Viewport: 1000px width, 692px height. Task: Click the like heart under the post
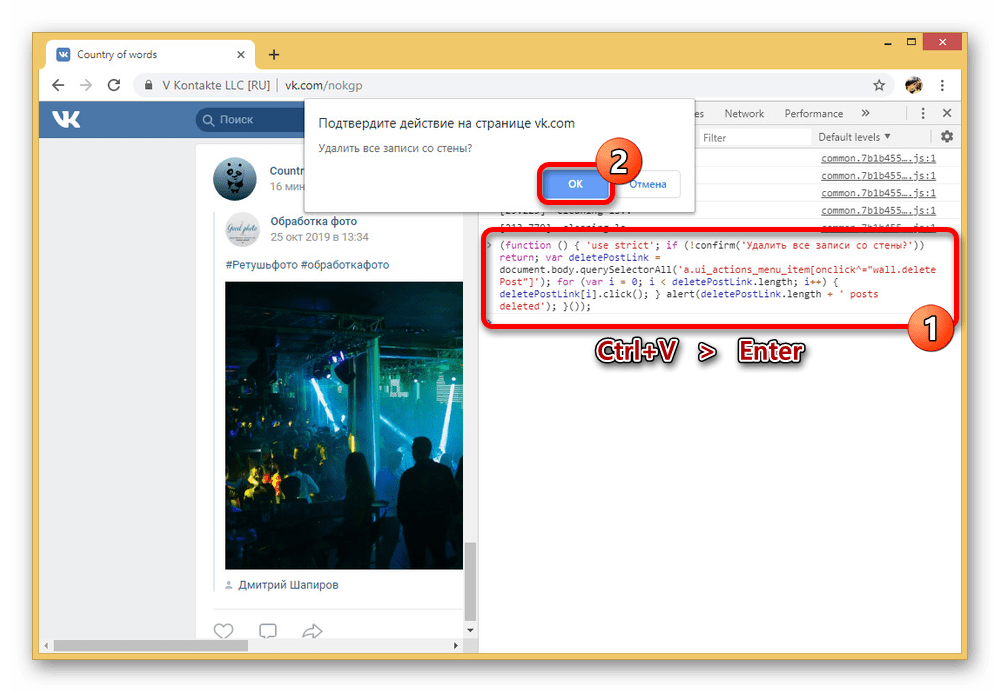coord(223,631)
